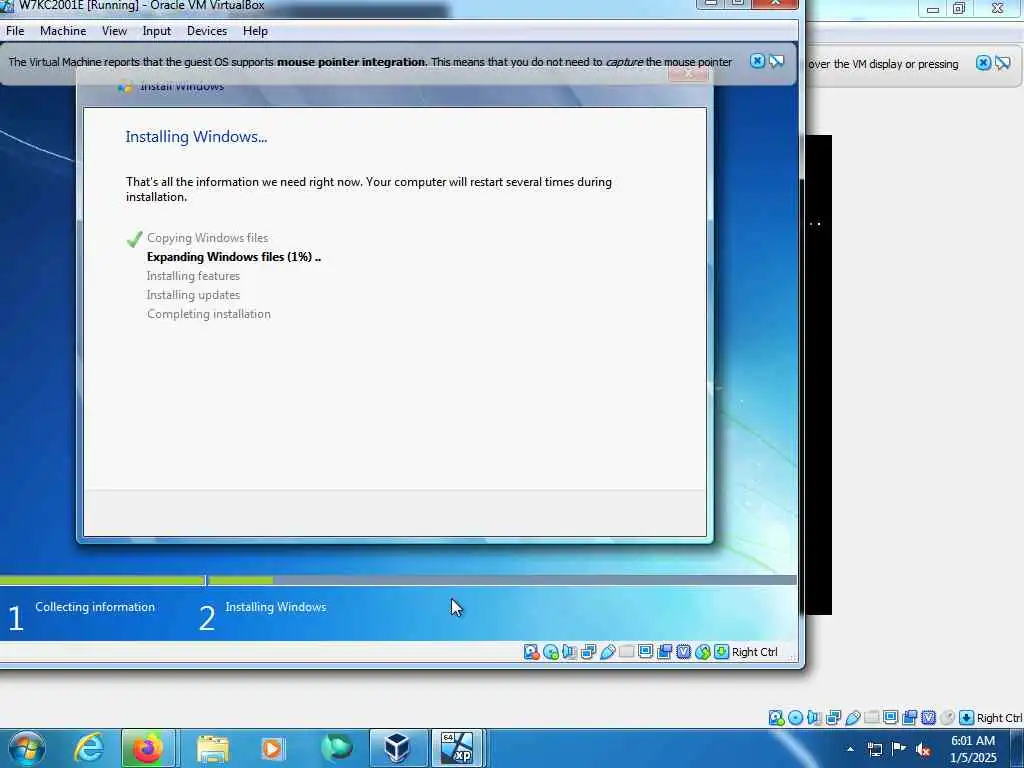The width and height of the screenshot is (1024, 768).
Task: Switch to the VirtualBox Manager taskbar button
Action: click(x=396, y=748)
